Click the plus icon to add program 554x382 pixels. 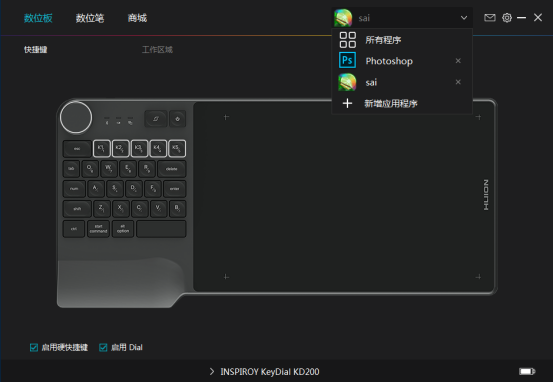(x=347, y=103)
